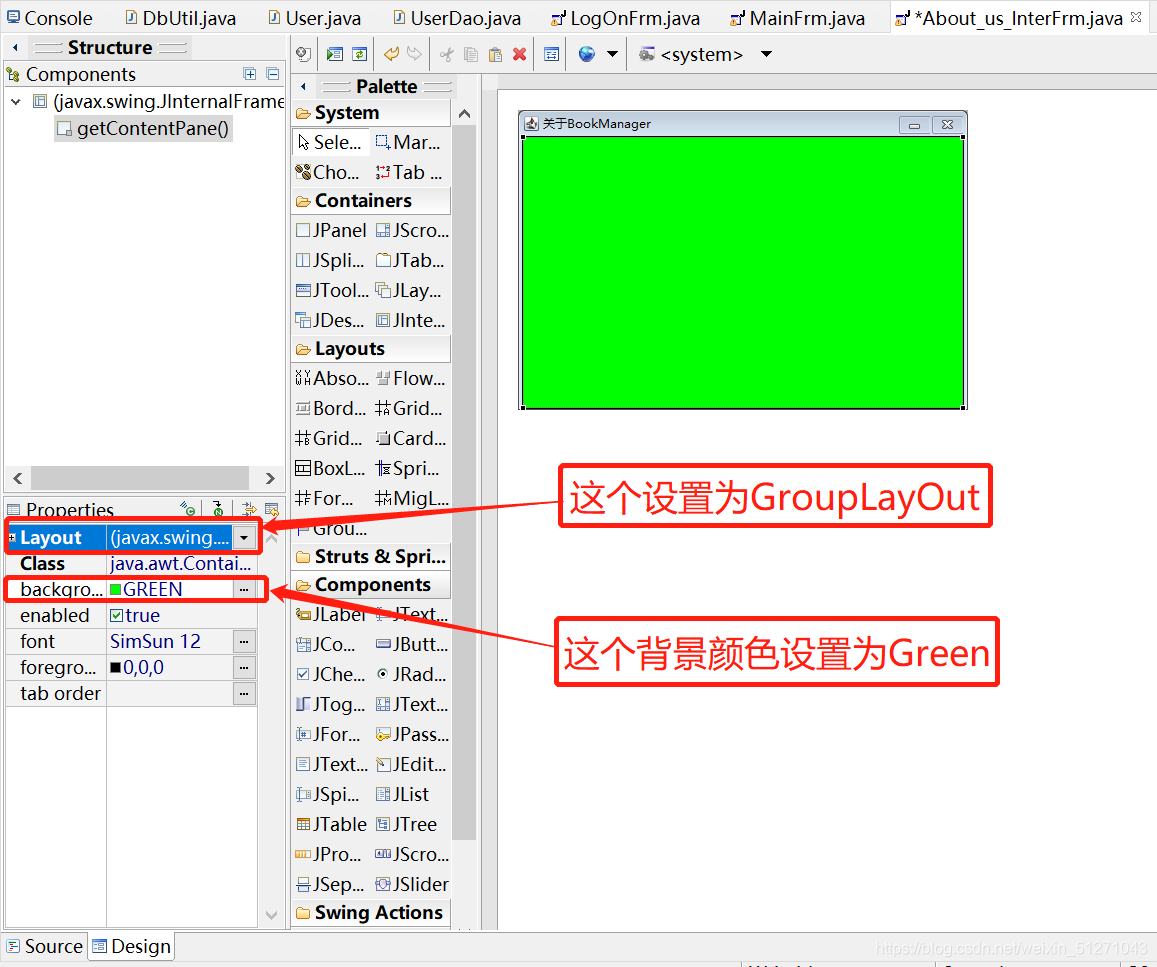Select JButton from the Components palette
This screenshot has height=967, width=1157.
[410, 644]
